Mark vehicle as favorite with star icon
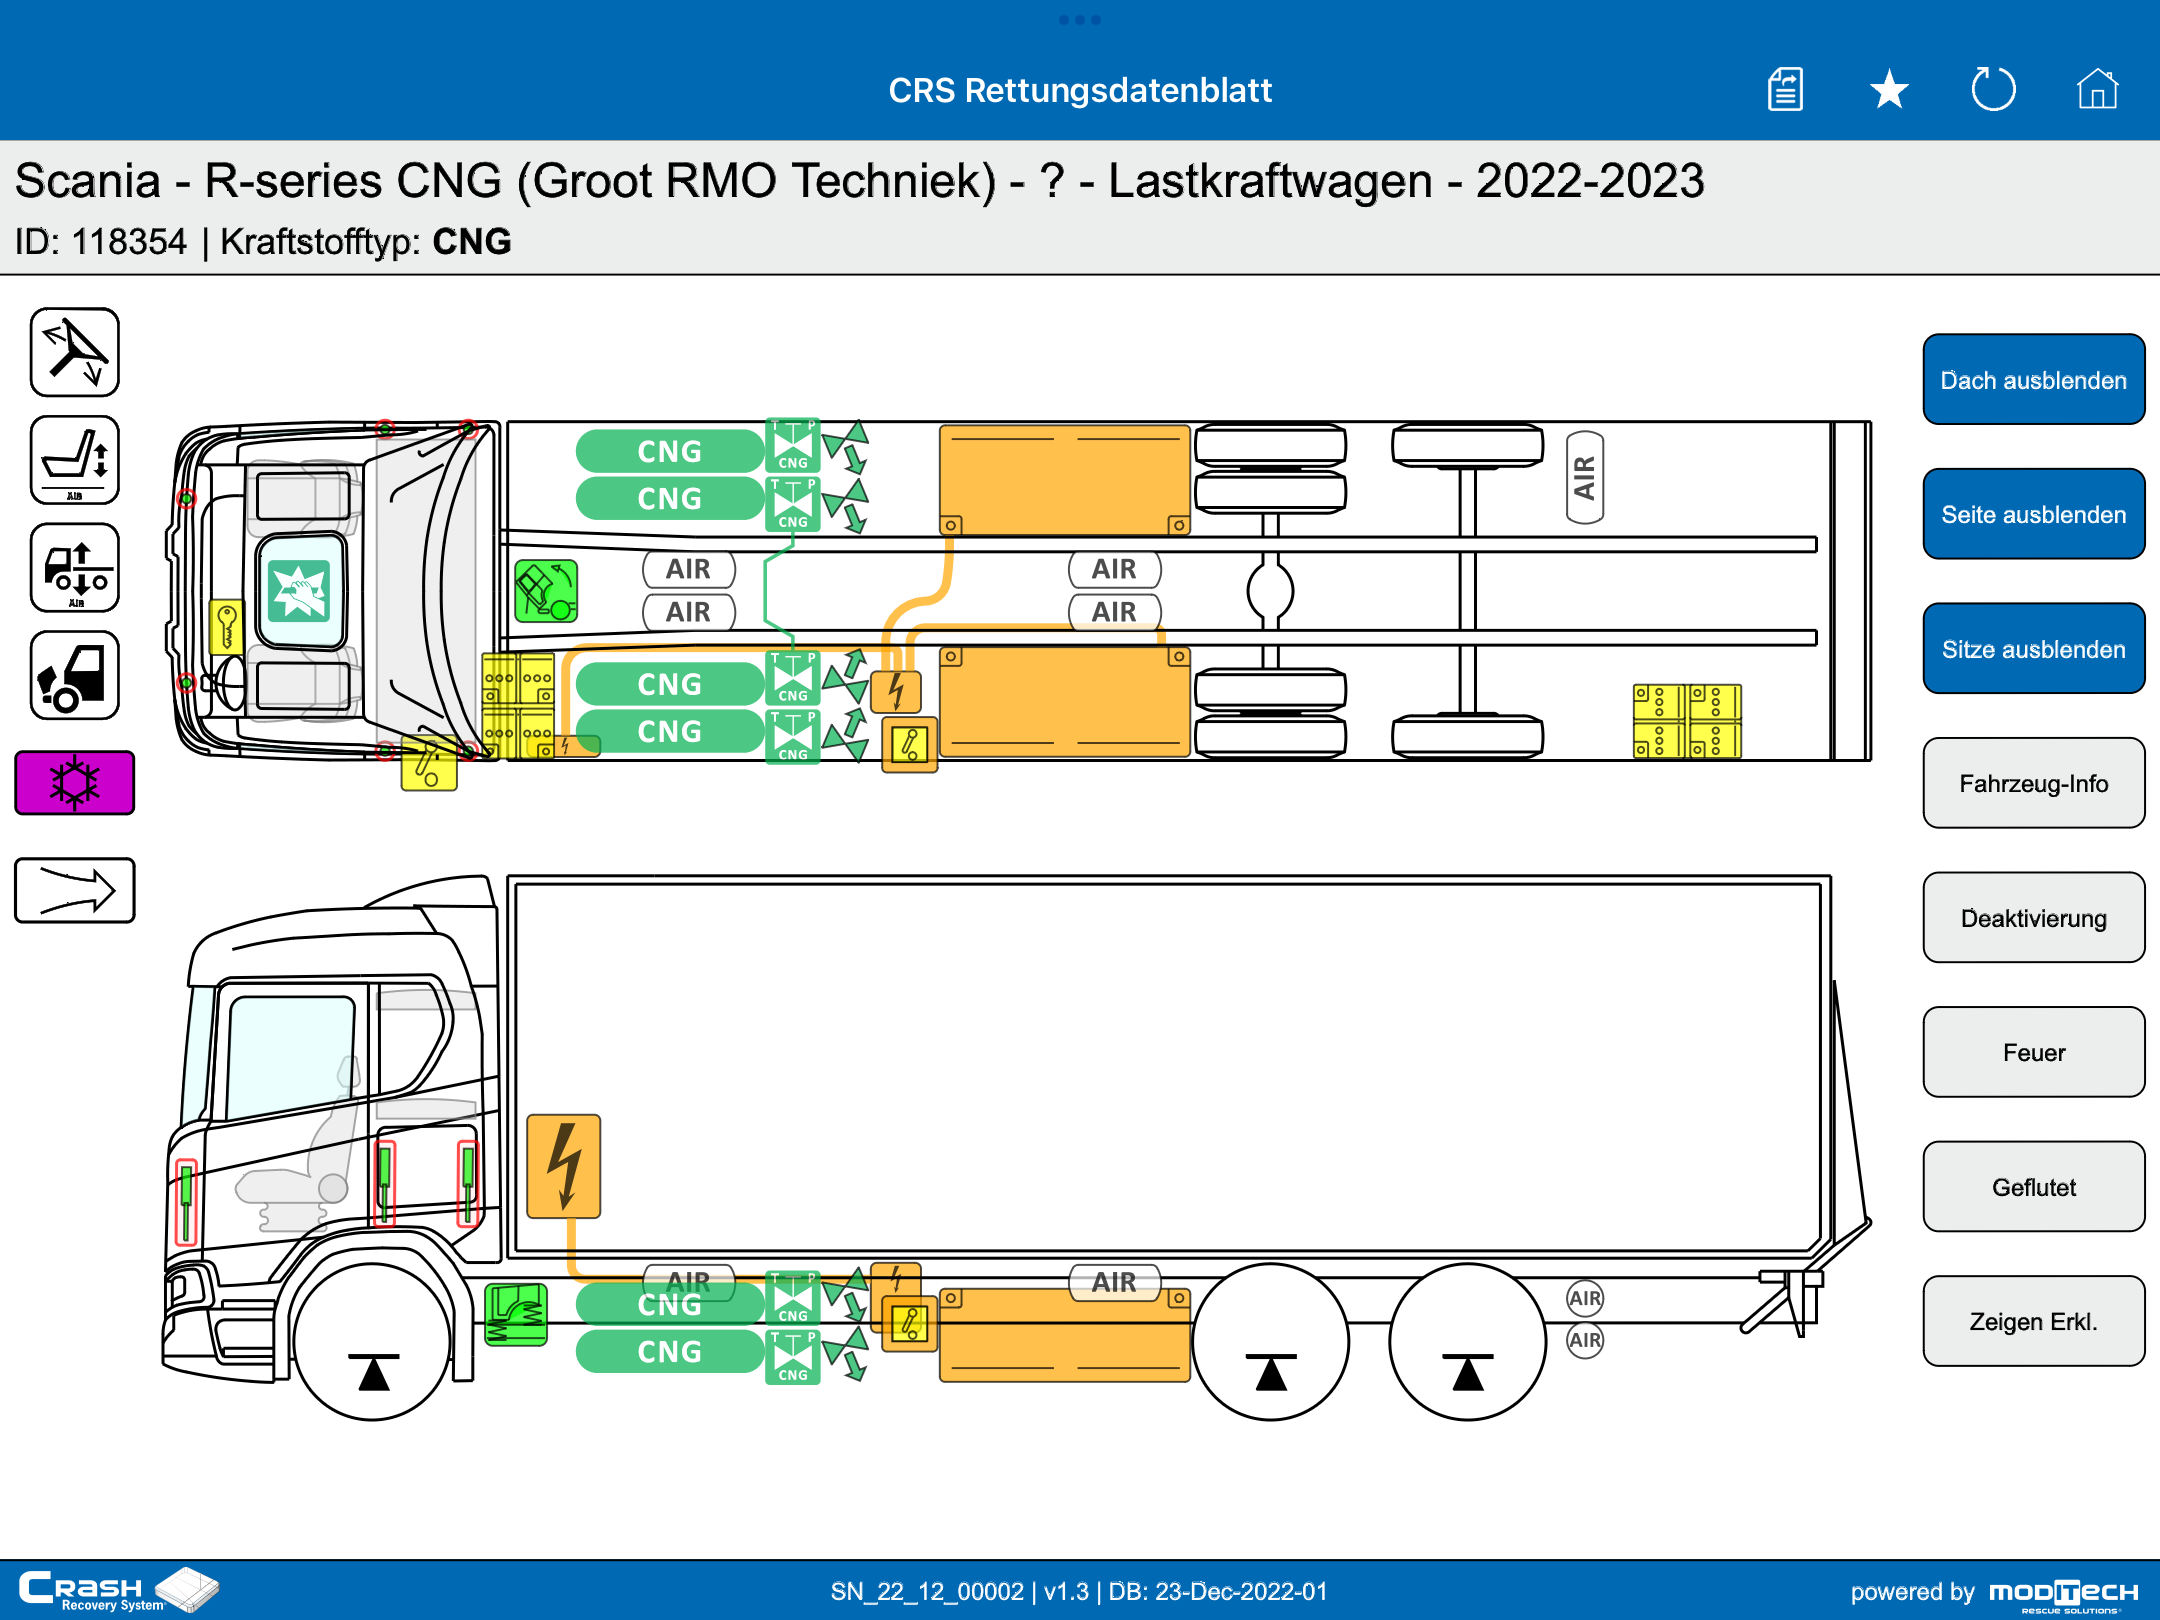2160x1620 pixels. click(1889, 90)
